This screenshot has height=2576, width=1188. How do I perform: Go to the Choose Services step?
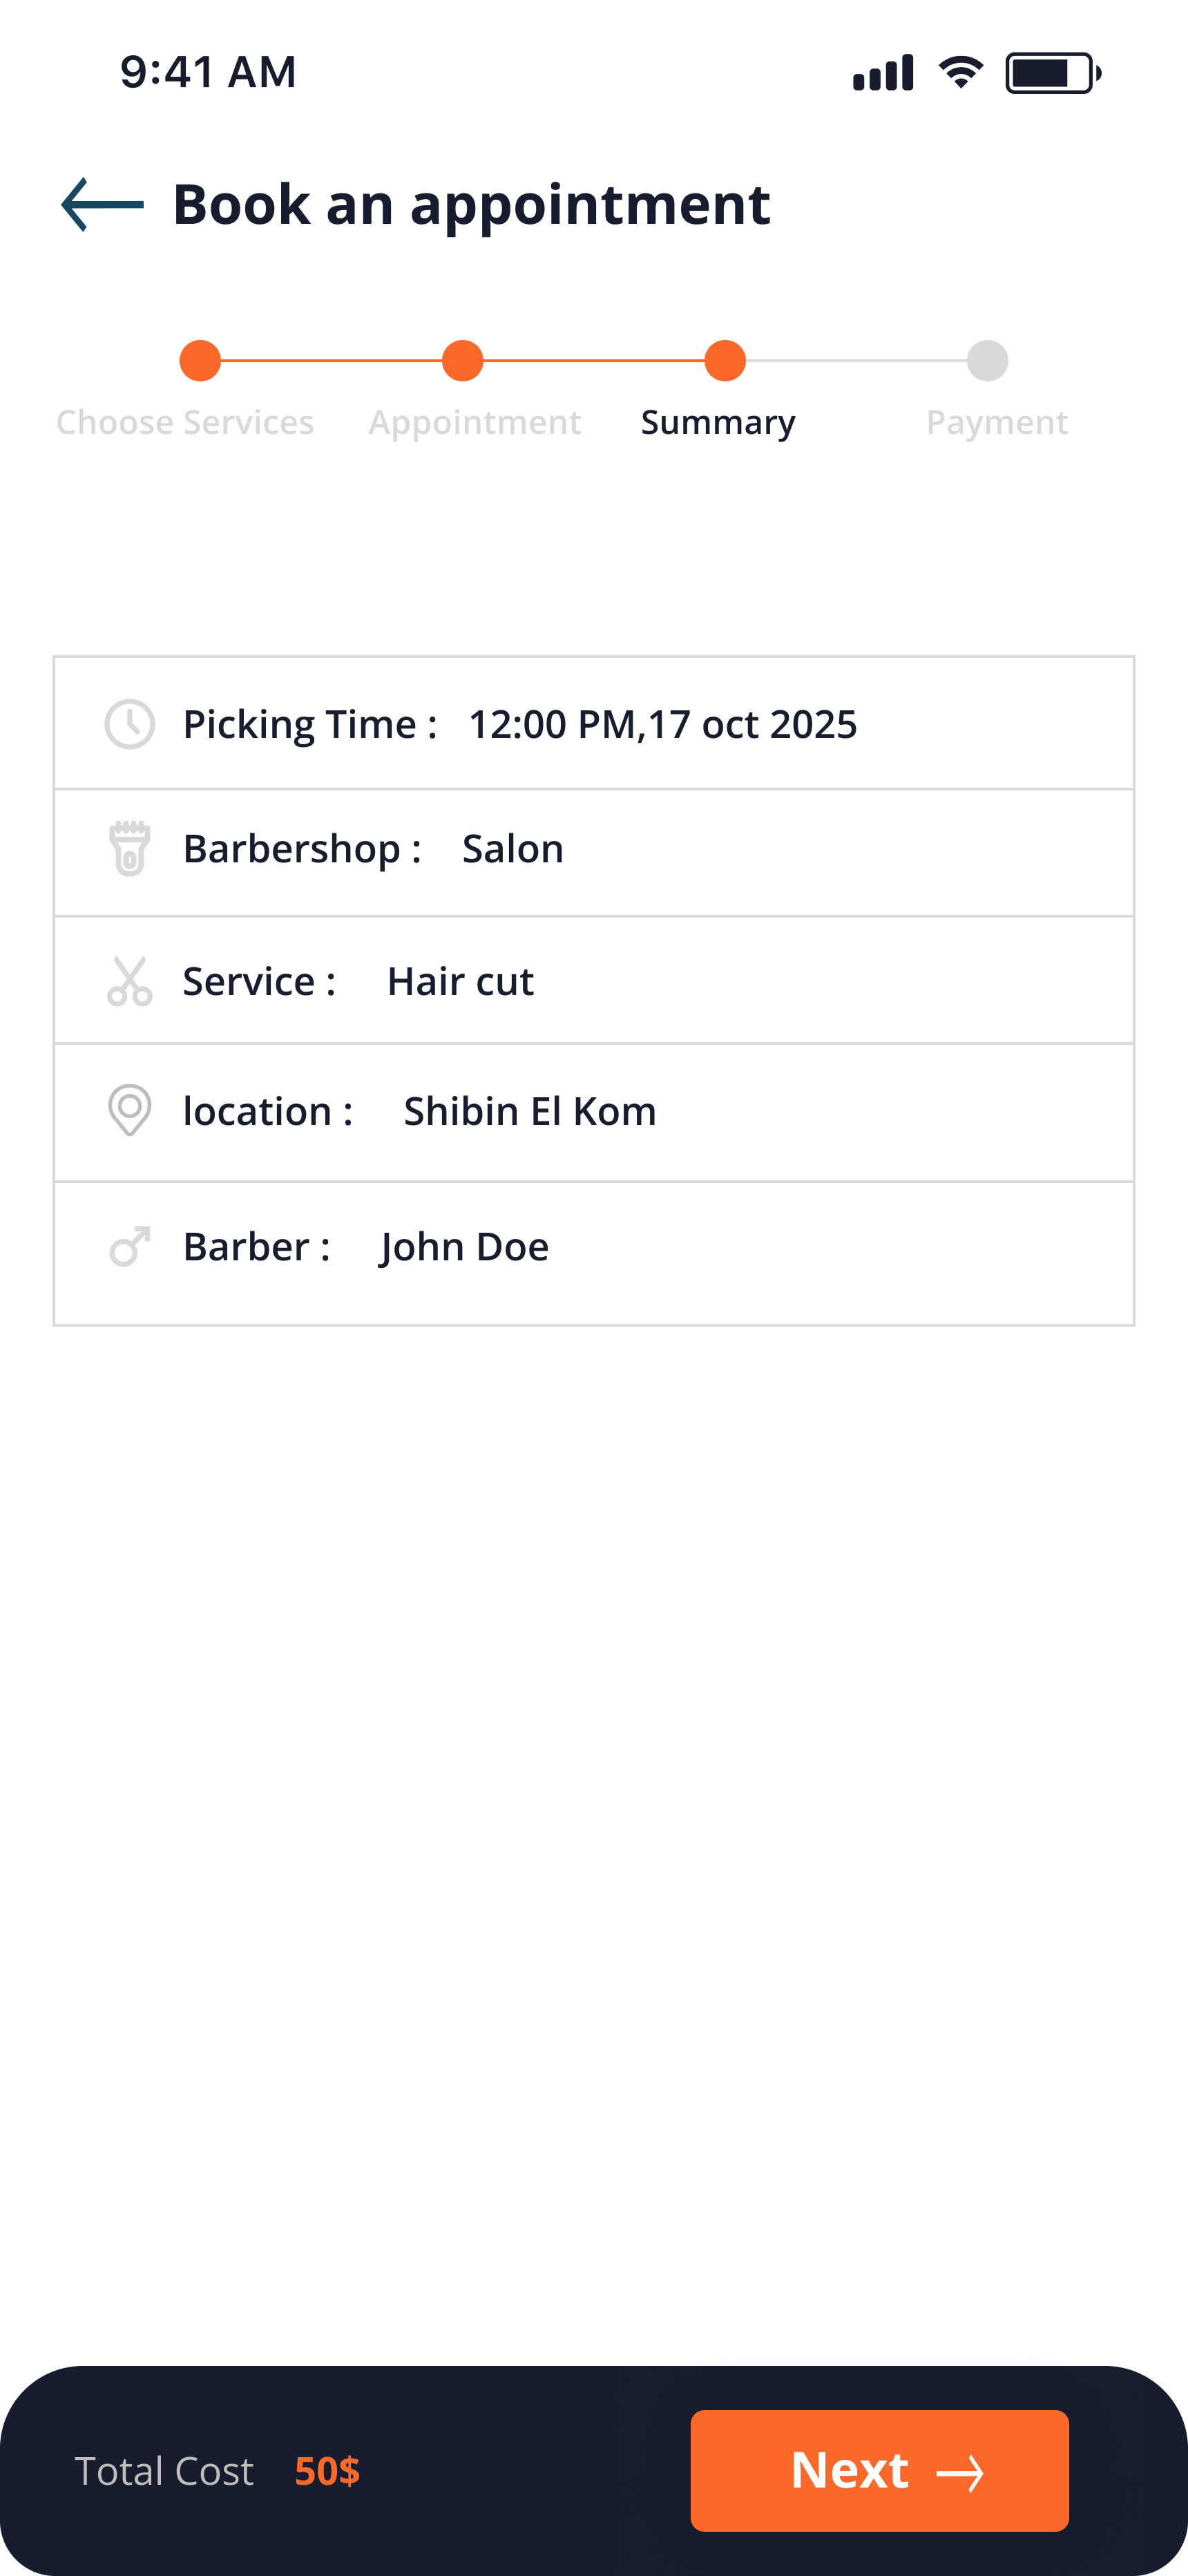[185, 422]
